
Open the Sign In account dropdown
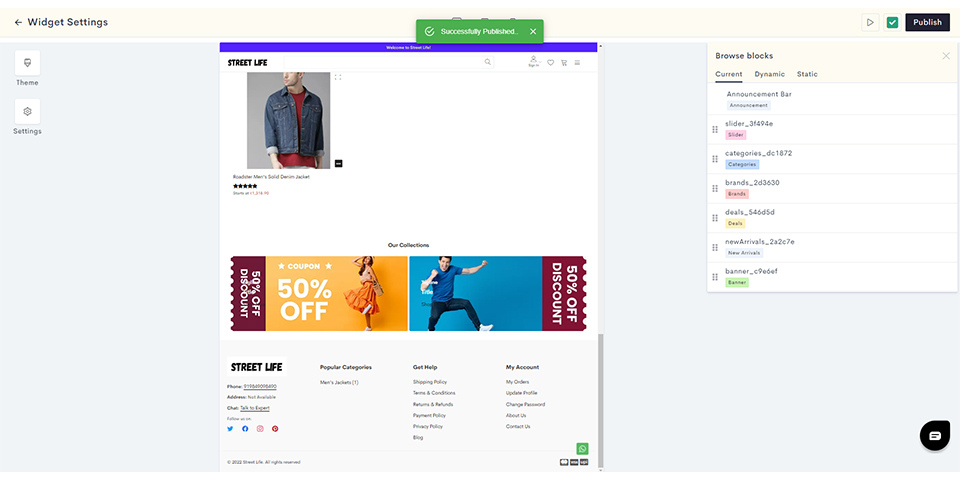pyautogui.click(x=534, y=61)
